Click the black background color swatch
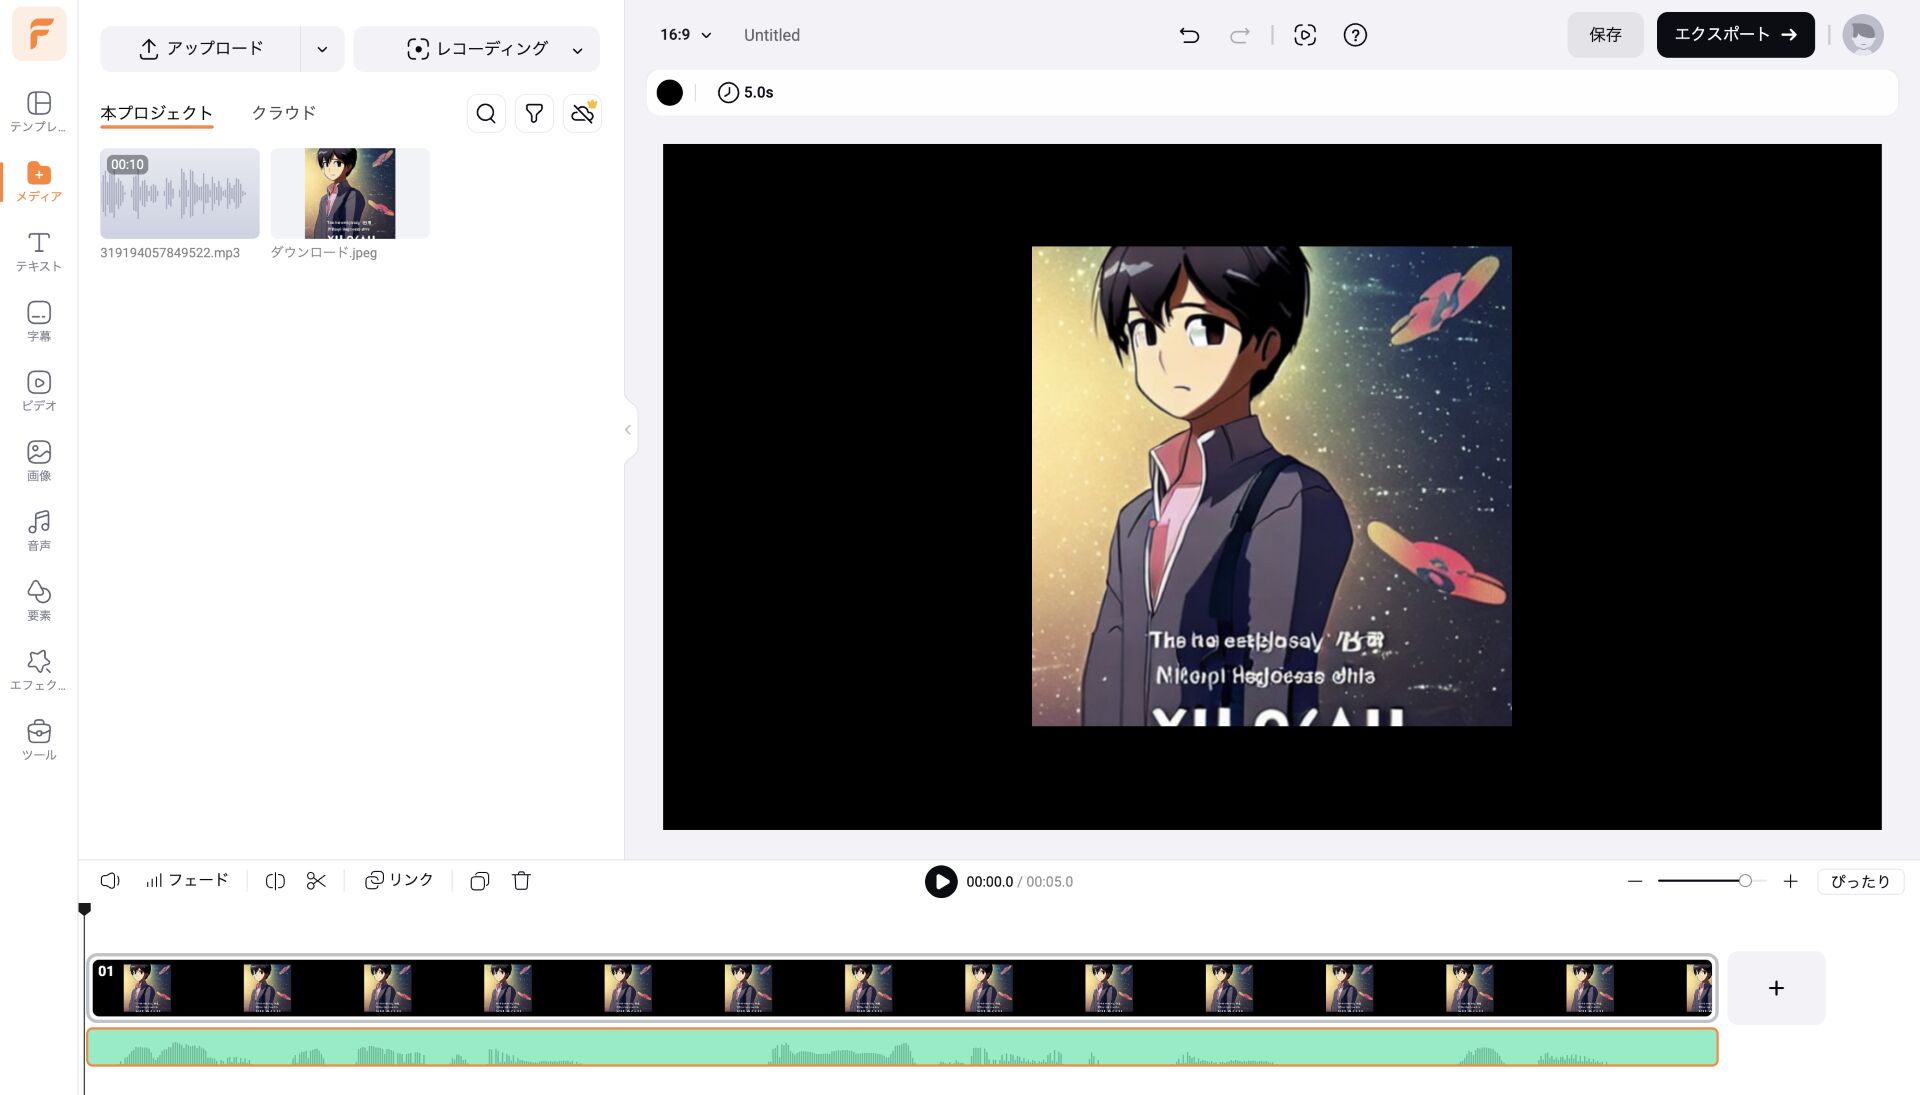 pos(670,93)
